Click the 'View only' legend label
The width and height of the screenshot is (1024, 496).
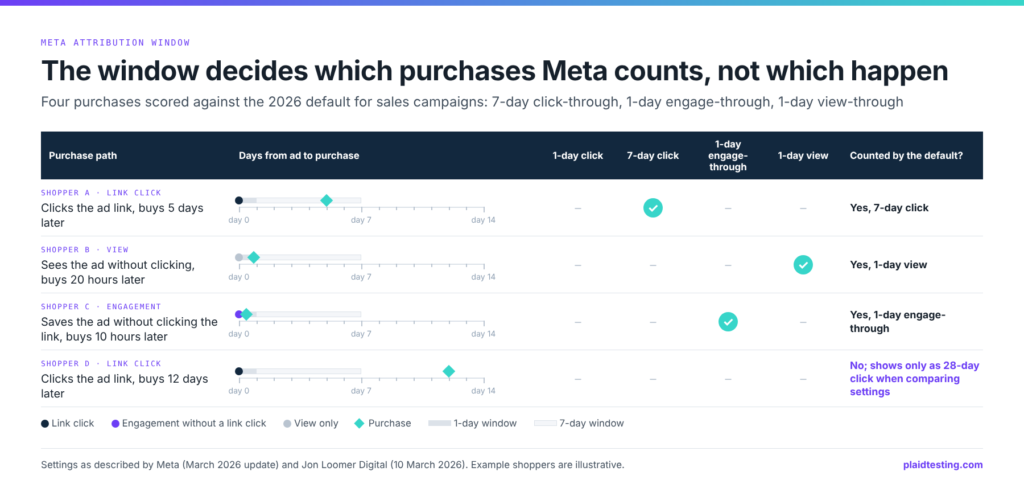coord(316,424)
